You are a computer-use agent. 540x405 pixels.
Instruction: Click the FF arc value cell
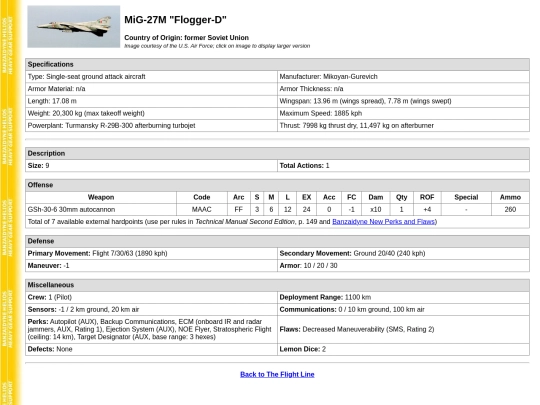[239, 209]
